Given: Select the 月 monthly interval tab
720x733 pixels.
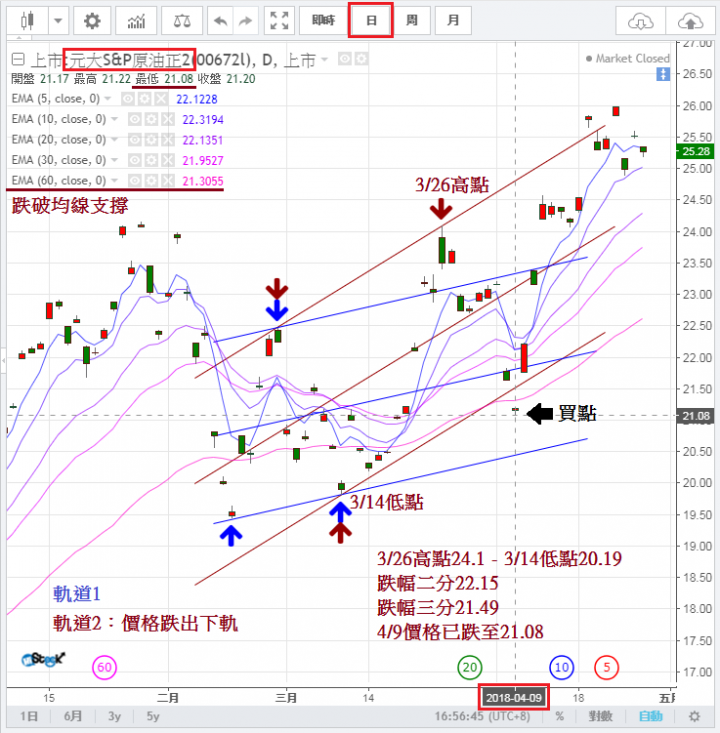Looking at the screenshot, I should tap(453, 21).
